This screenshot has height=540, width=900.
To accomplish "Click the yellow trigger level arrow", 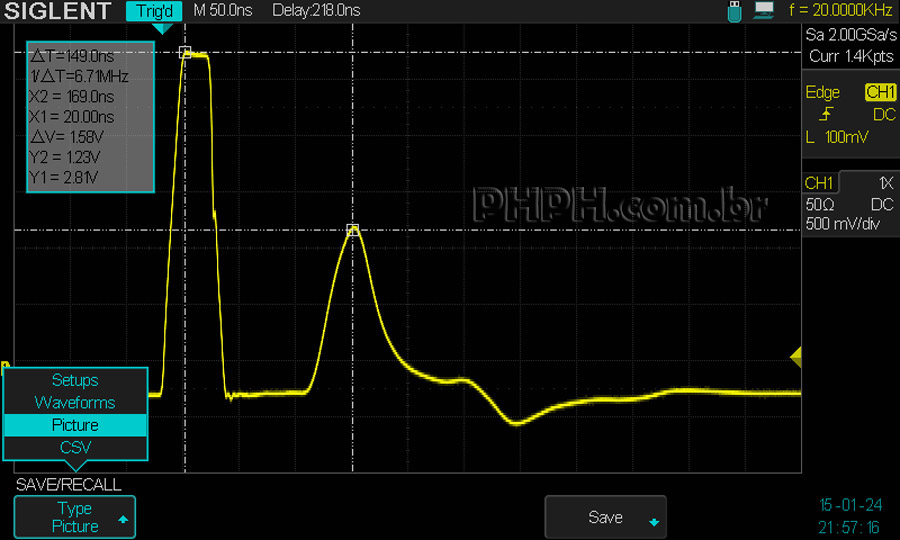I will pyautogui.click(x=796, y=356).
